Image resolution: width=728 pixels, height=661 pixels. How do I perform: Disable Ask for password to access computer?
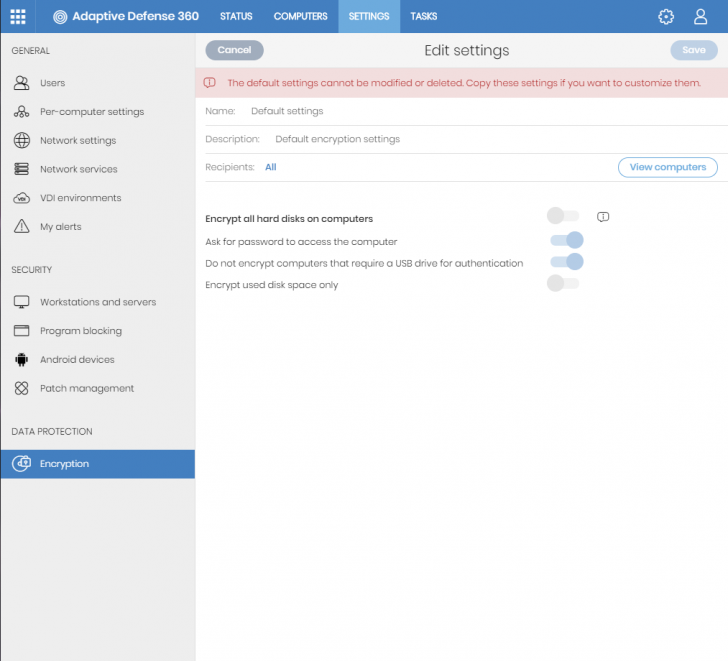pos(566,240)
